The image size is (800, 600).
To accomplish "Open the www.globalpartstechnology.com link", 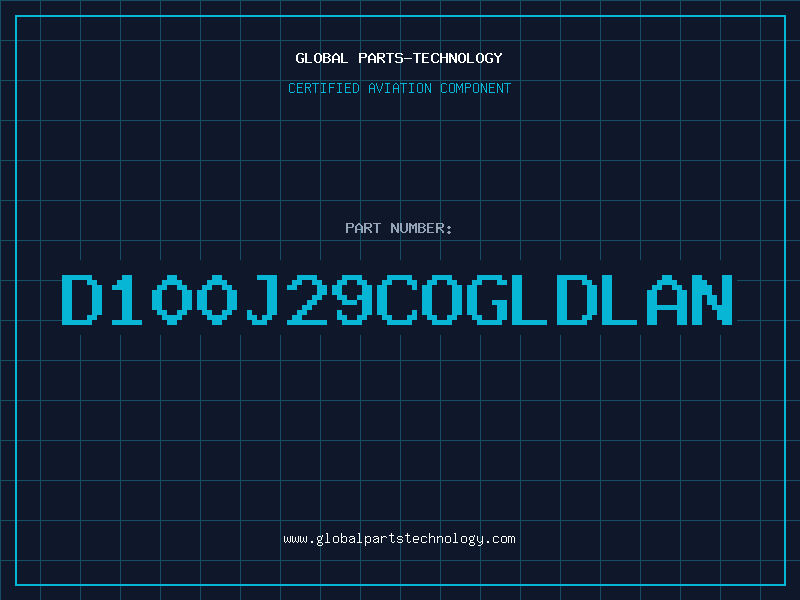I will [x=399, y=539].
